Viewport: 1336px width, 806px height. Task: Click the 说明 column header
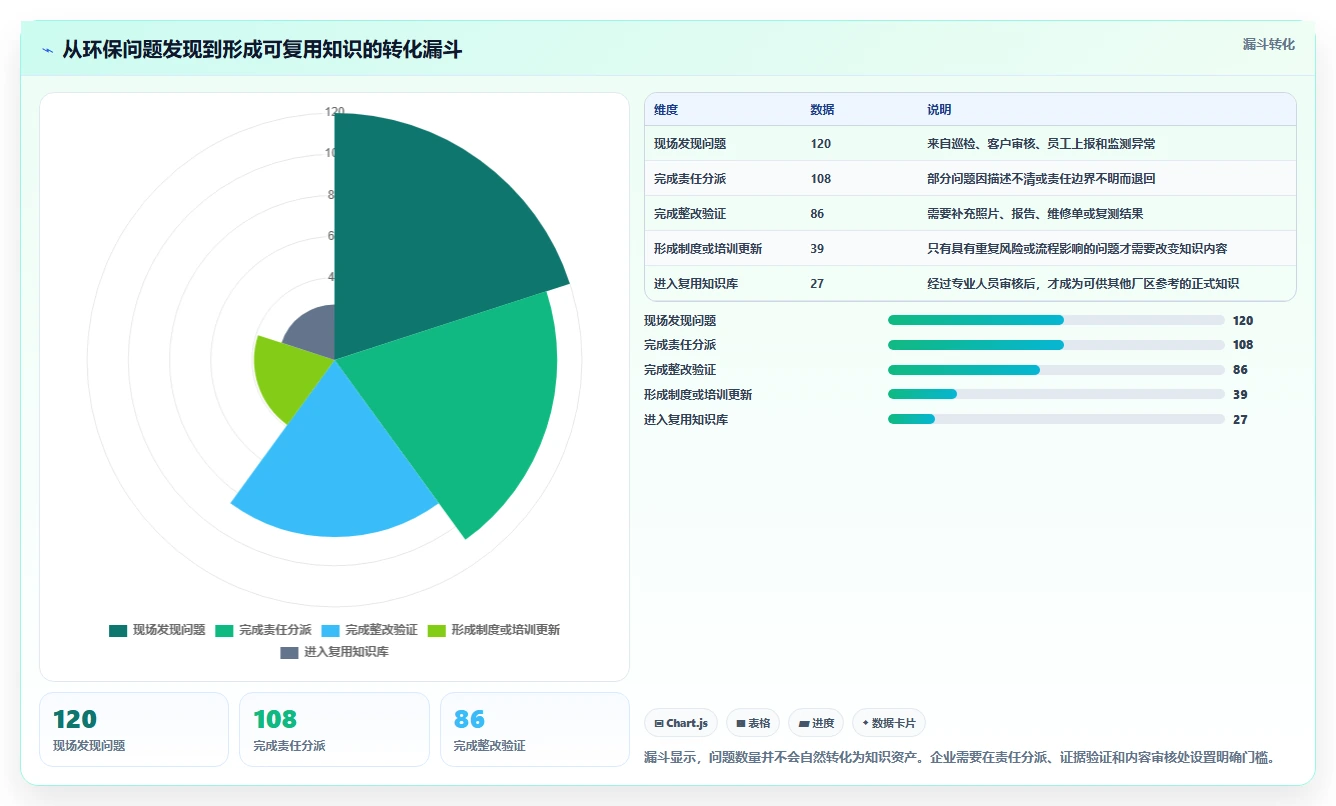tap(939, 110)
